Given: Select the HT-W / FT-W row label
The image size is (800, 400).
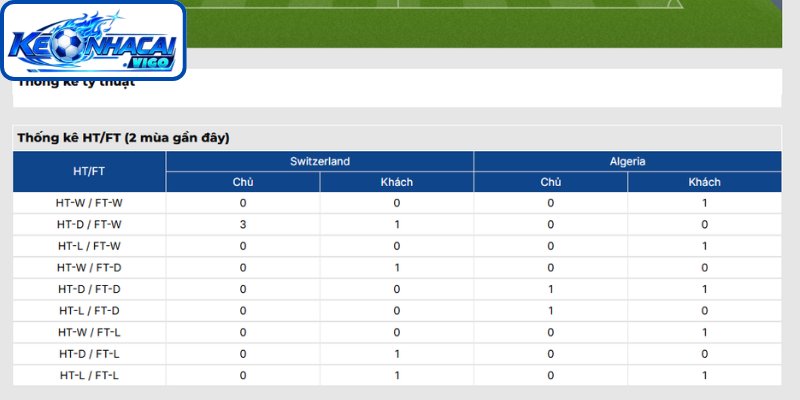Looking at the screenshot, I should pyautogui.click(x=89, y=203).
